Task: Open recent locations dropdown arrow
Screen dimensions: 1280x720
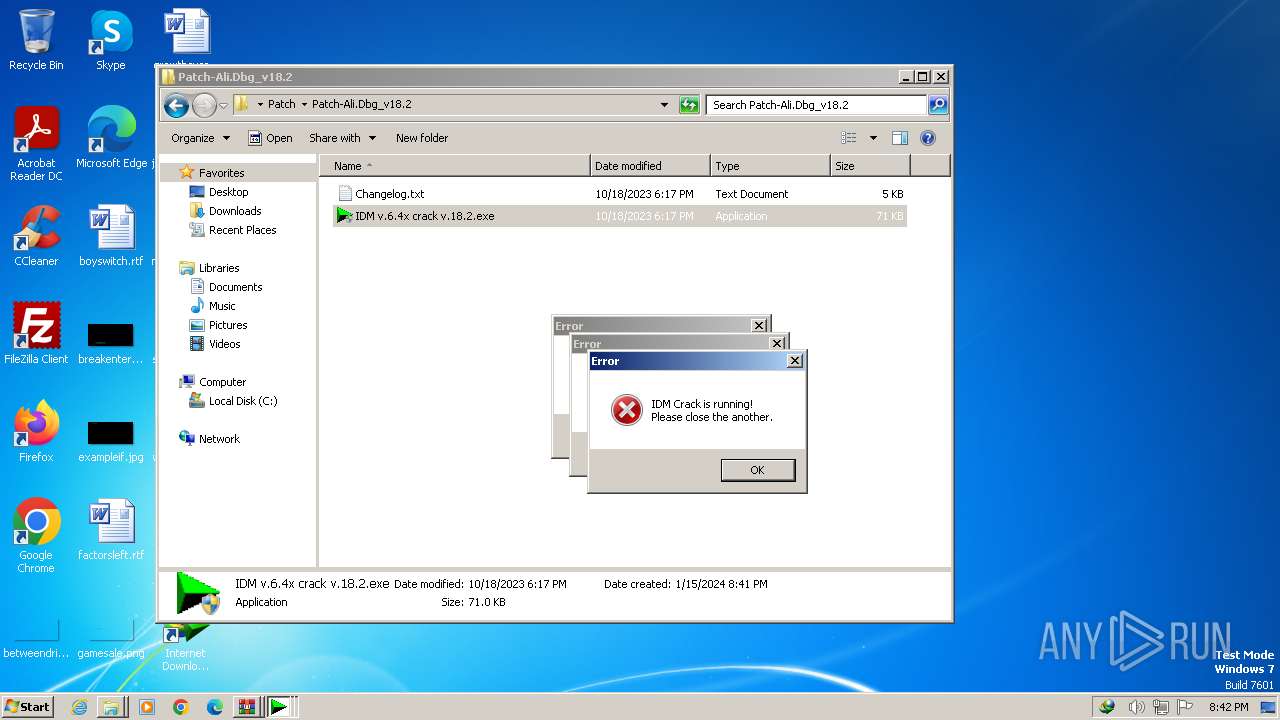Action: click(224, 105)
